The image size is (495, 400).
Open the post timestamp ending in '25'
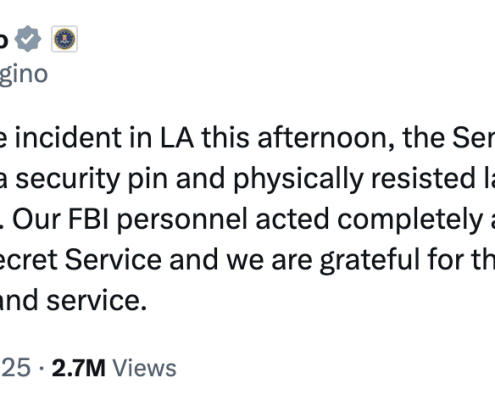[x=16, y=368]
